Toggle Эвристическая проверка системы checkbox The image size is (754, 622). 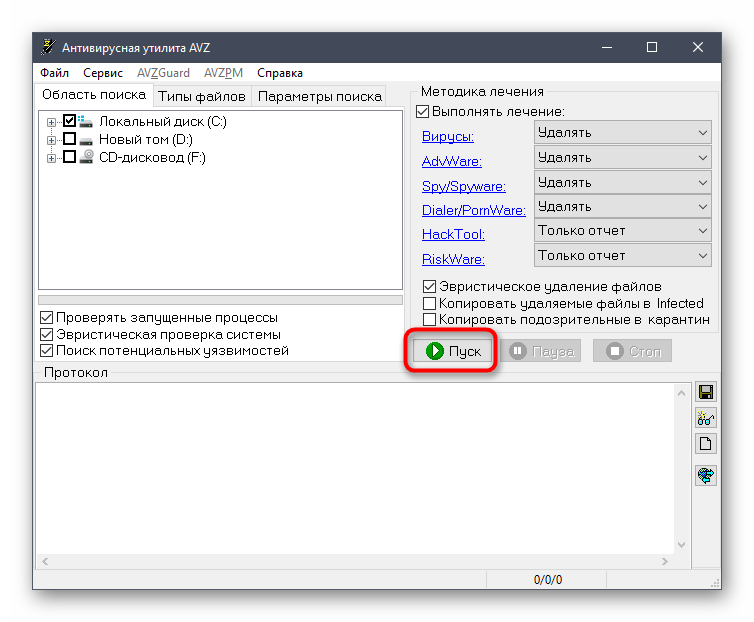pos(46,334)
